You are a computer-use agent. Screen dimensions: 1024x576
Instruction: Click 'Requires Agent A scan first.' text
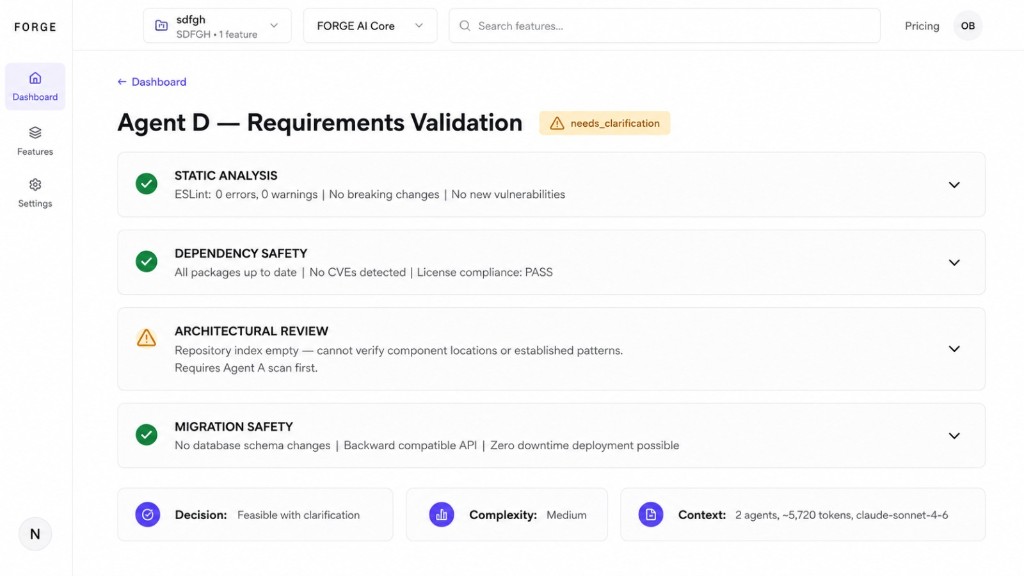tap(246, 368)
